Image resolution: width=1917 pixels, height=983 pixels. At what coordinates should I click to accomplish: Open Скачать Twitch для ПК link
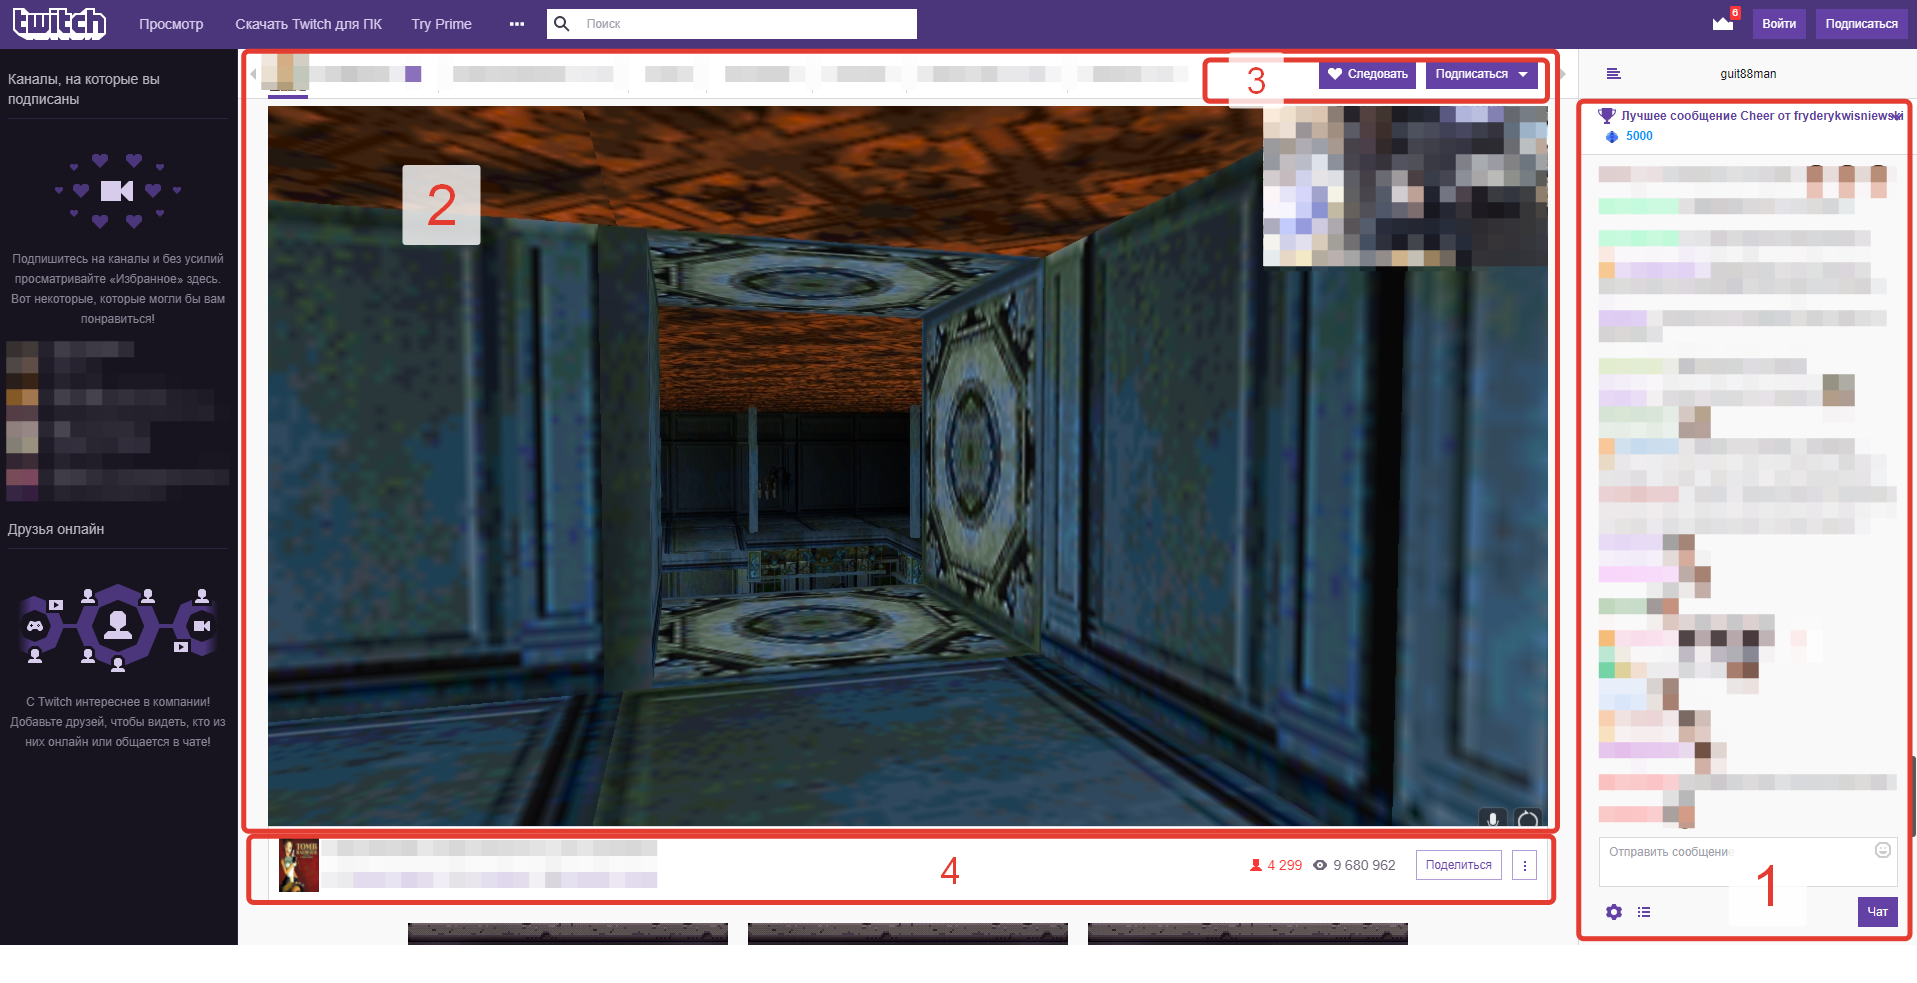tap(308, 24)
